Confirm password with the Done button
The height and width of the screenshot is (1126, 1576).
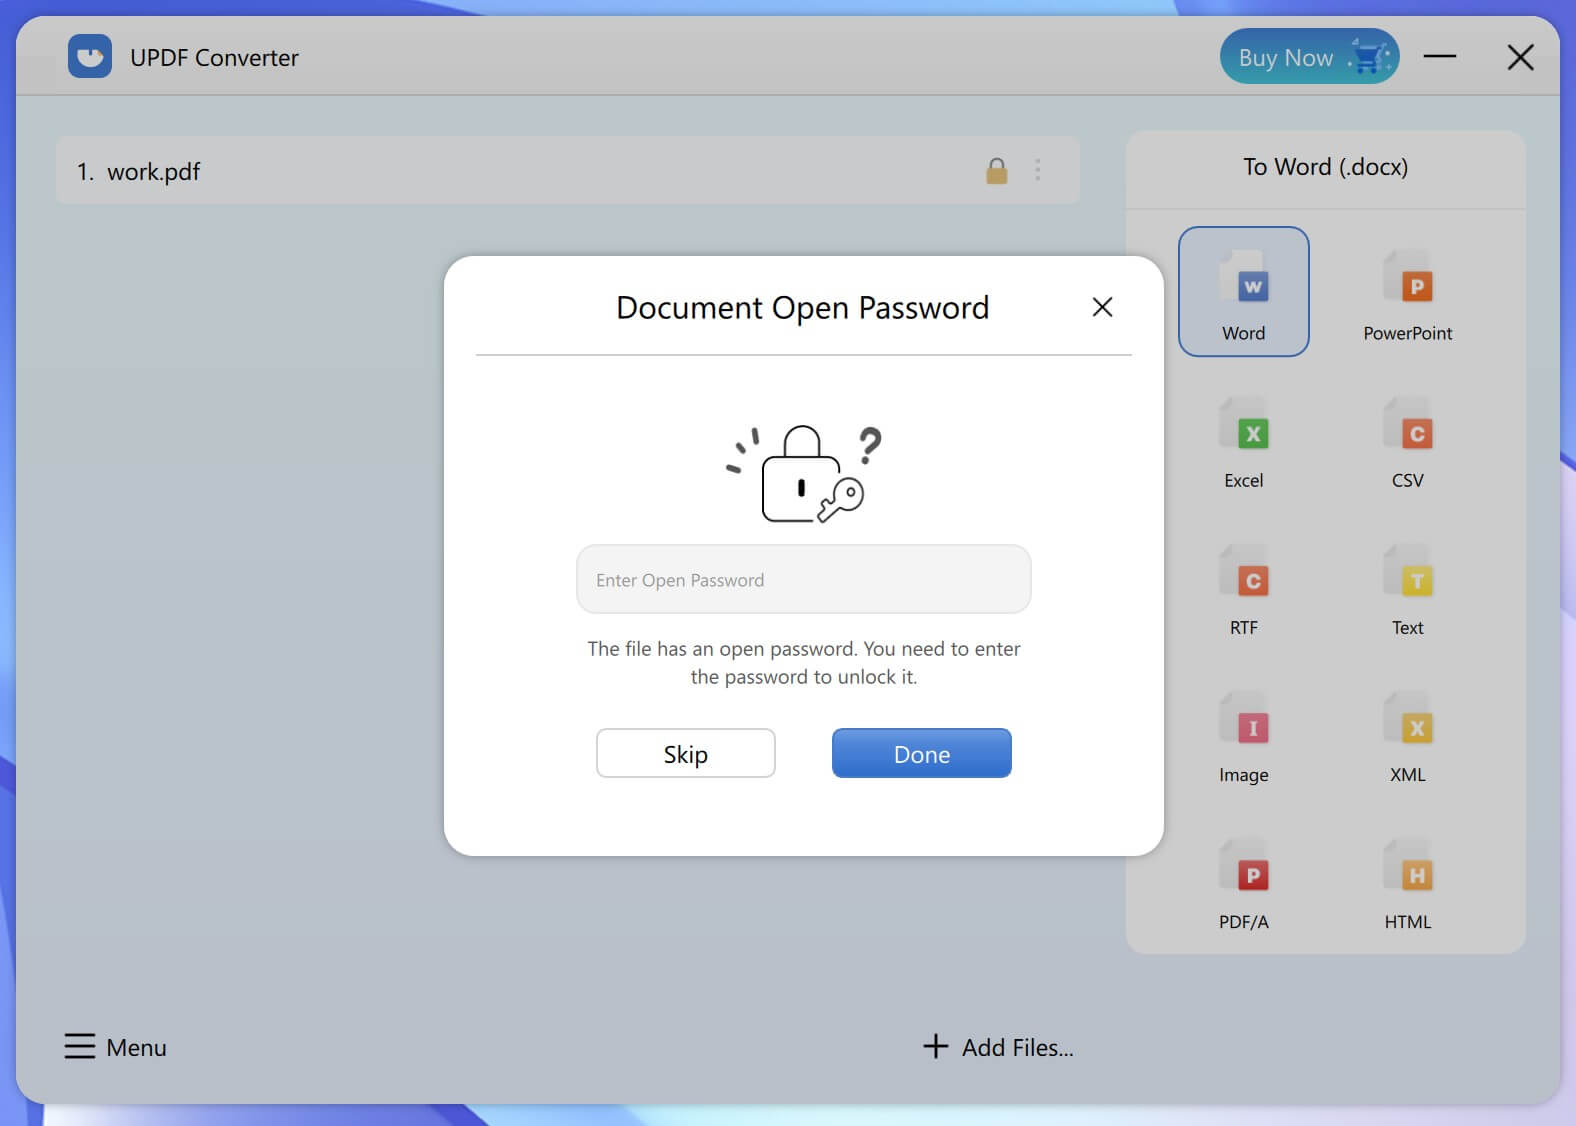click(x=921, y=754)
